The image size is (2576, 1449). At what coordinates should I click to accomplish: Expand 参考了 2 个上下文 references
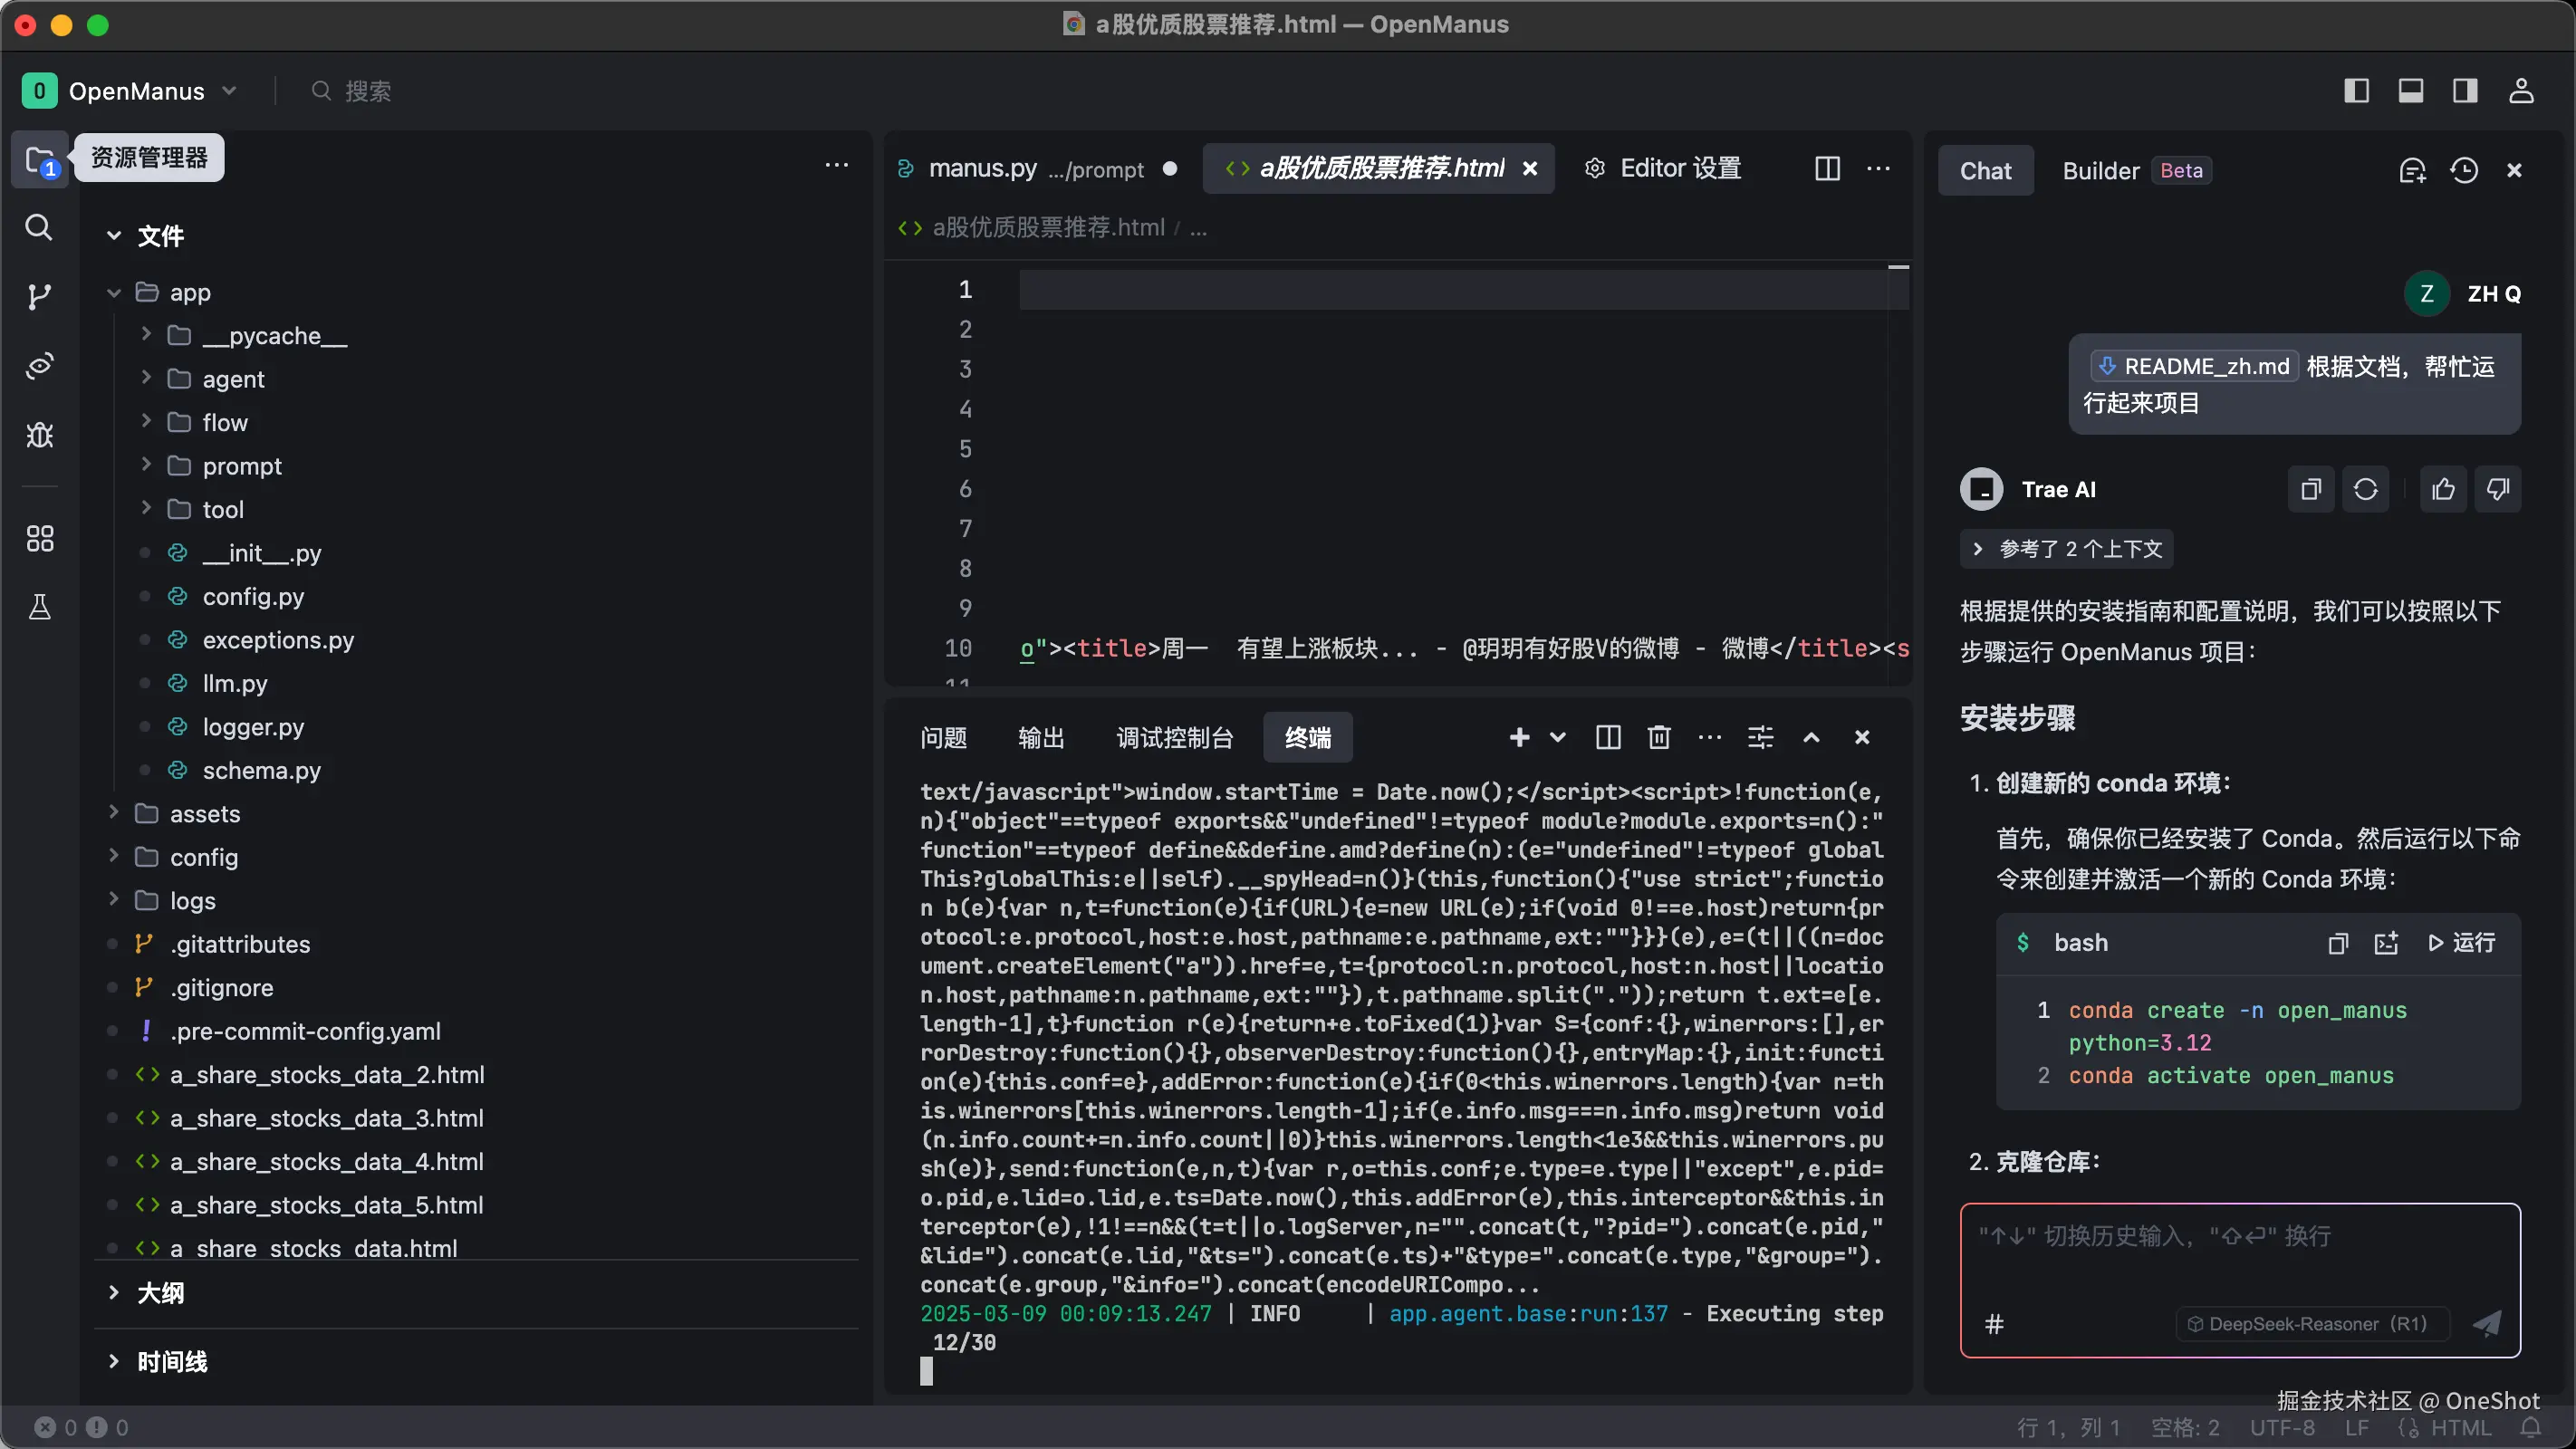point(2067,549)
